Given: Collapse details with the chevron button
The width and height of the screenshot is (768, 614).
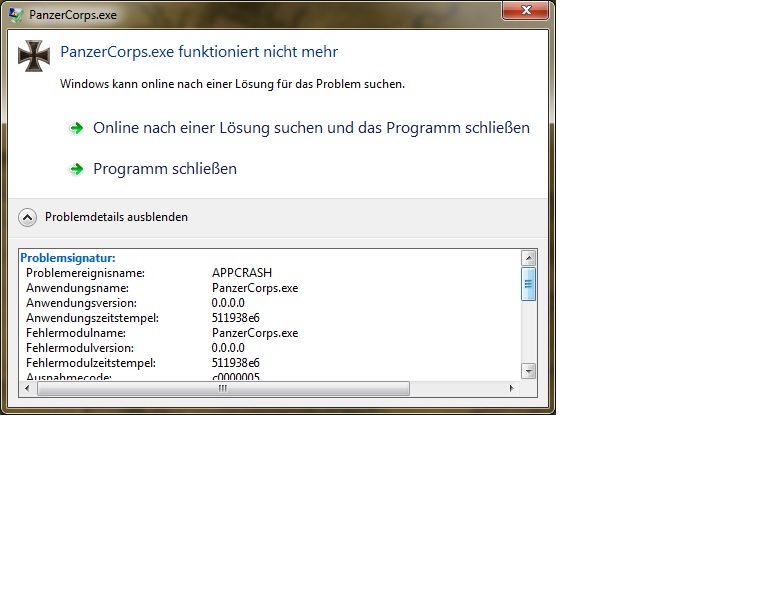Looking at the screenshot, I should (x=27, y=217).
